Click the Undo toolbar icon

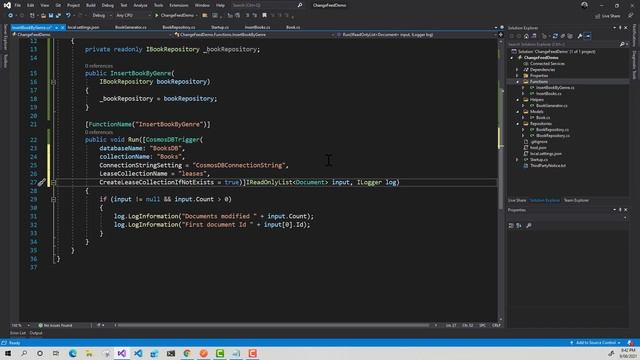click(x=68, y=16)
